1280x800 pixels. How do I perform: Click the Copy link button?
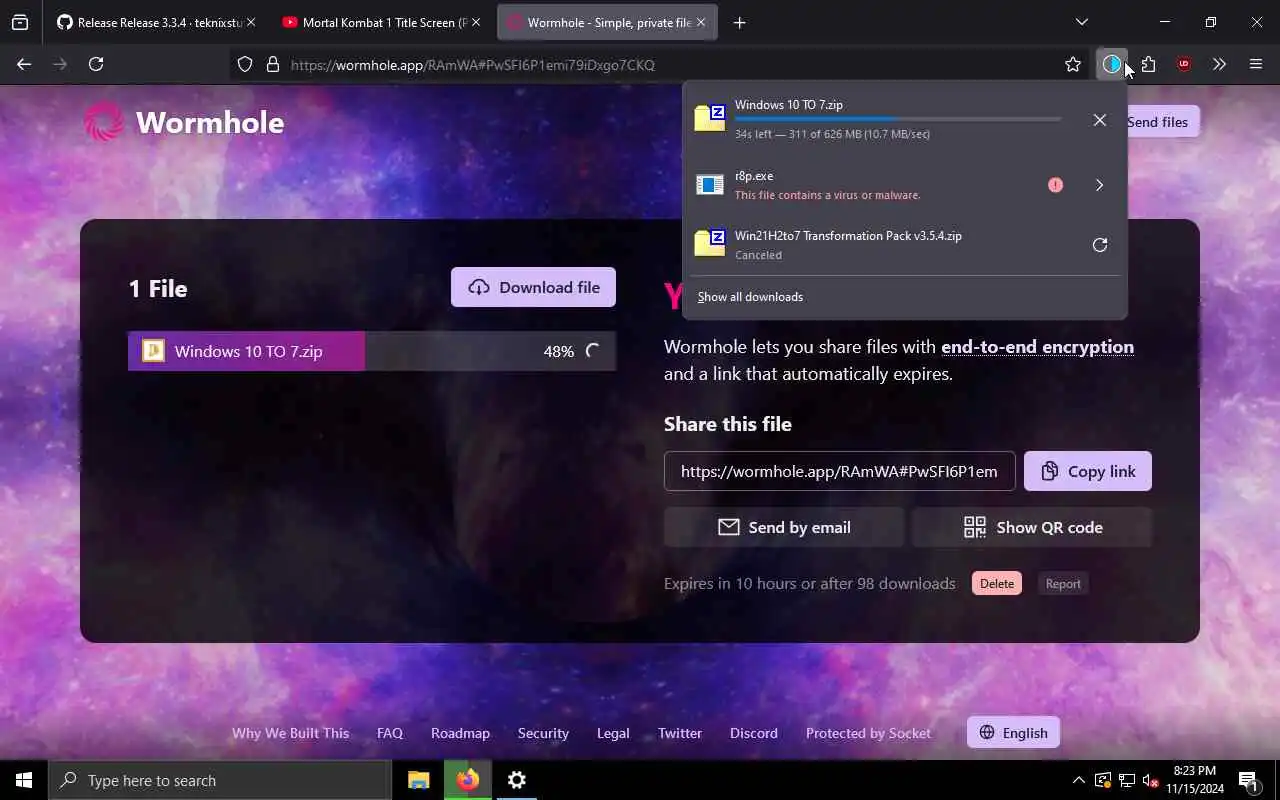[x=1088, y=471]
